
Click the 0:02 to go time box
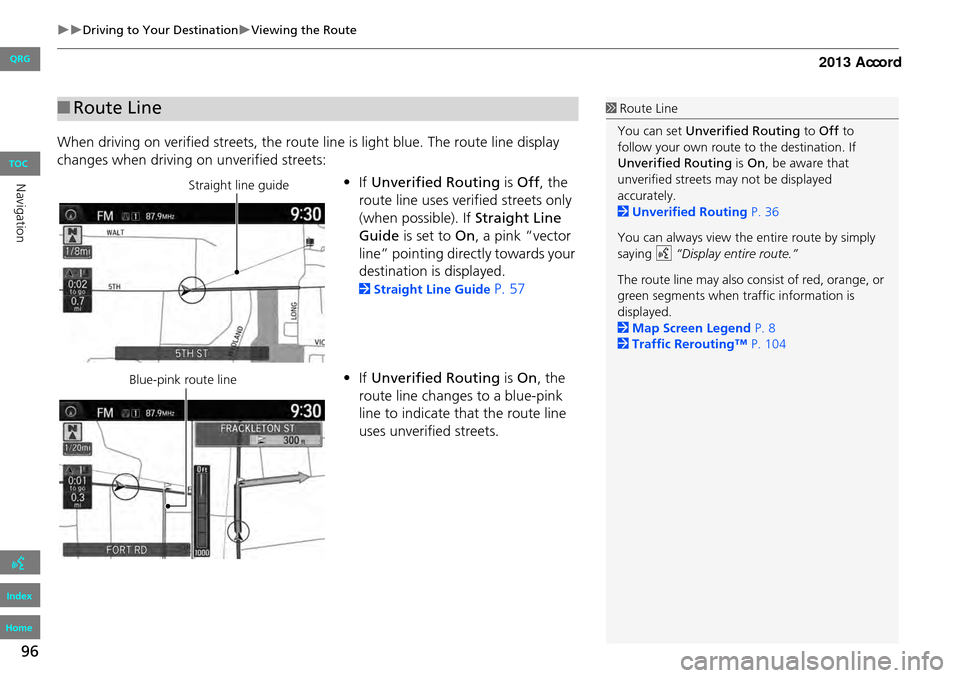coord(77,290)
